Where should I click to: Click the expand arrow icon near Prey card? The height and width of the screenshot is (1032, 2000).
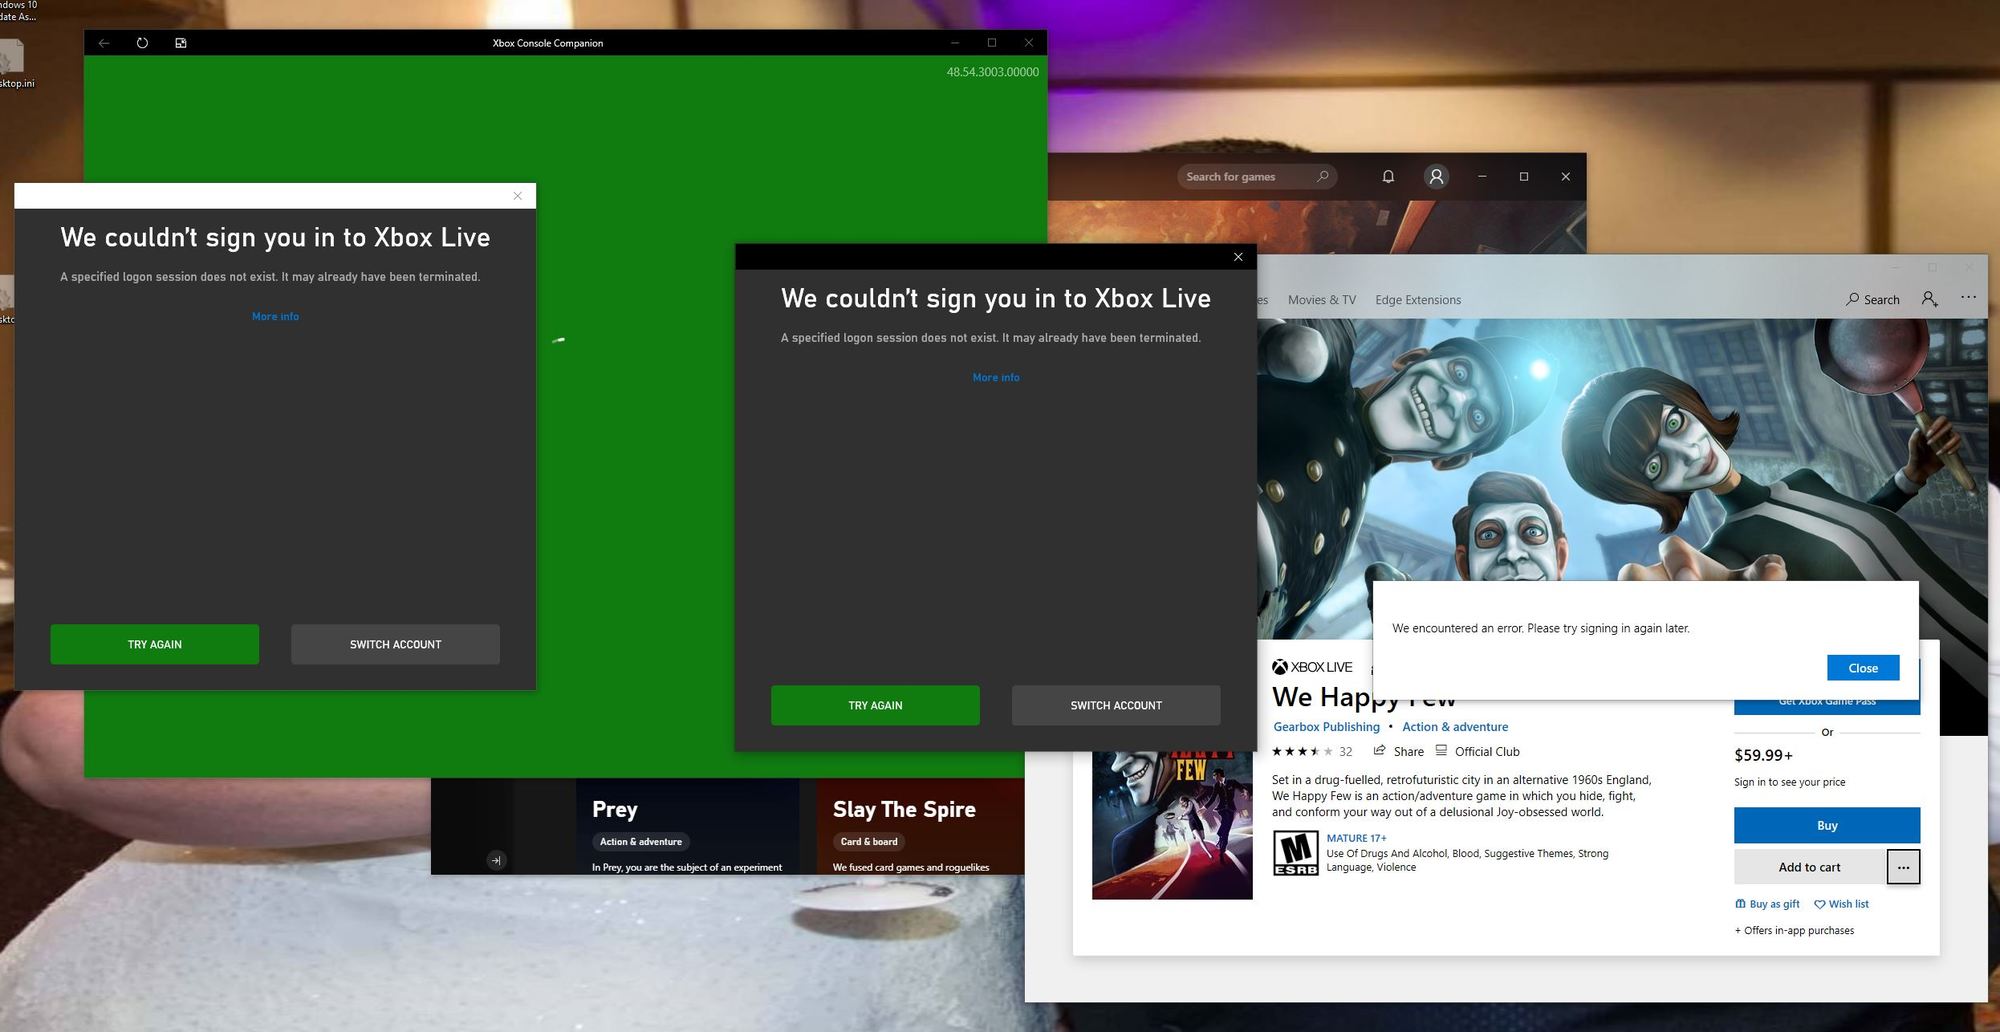496,860
